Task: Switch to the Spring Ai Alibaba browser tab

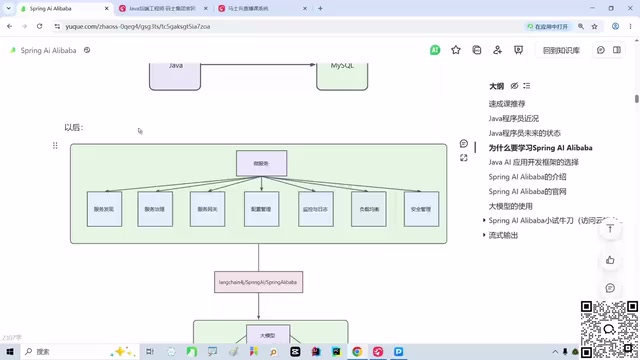Action: point(64,9)
